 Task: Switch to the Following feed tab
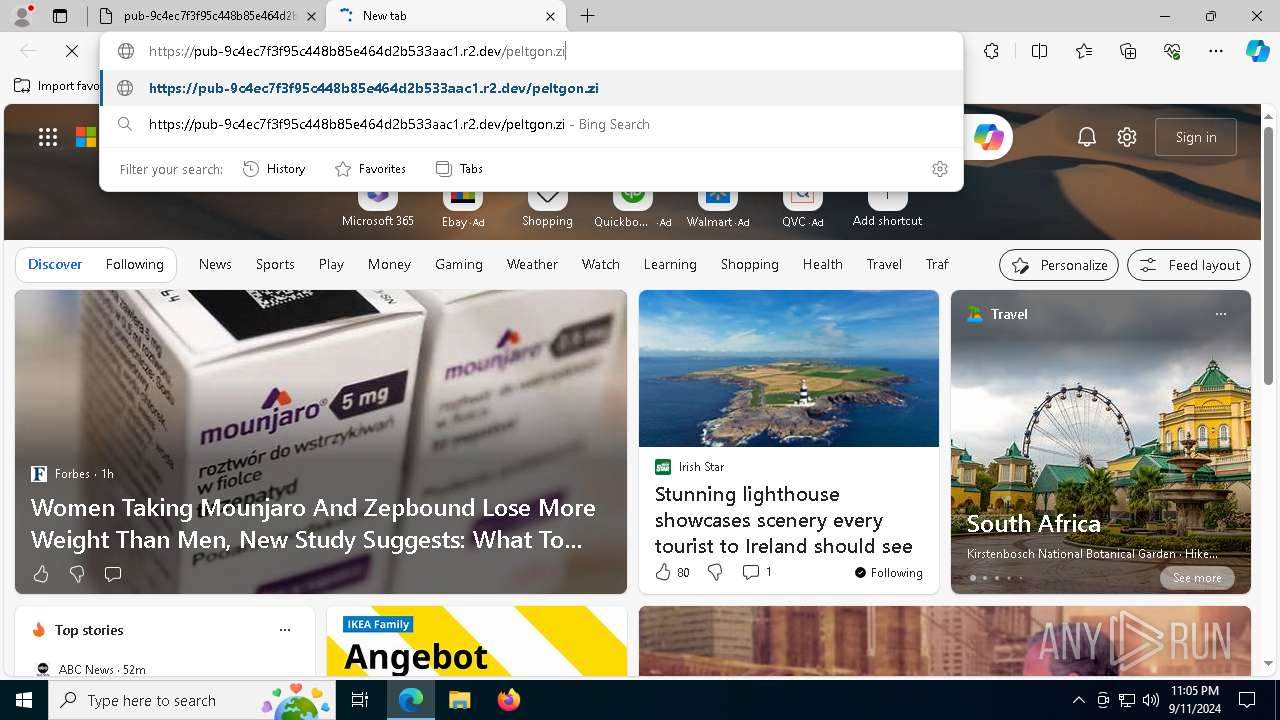[x=134, y=264]
